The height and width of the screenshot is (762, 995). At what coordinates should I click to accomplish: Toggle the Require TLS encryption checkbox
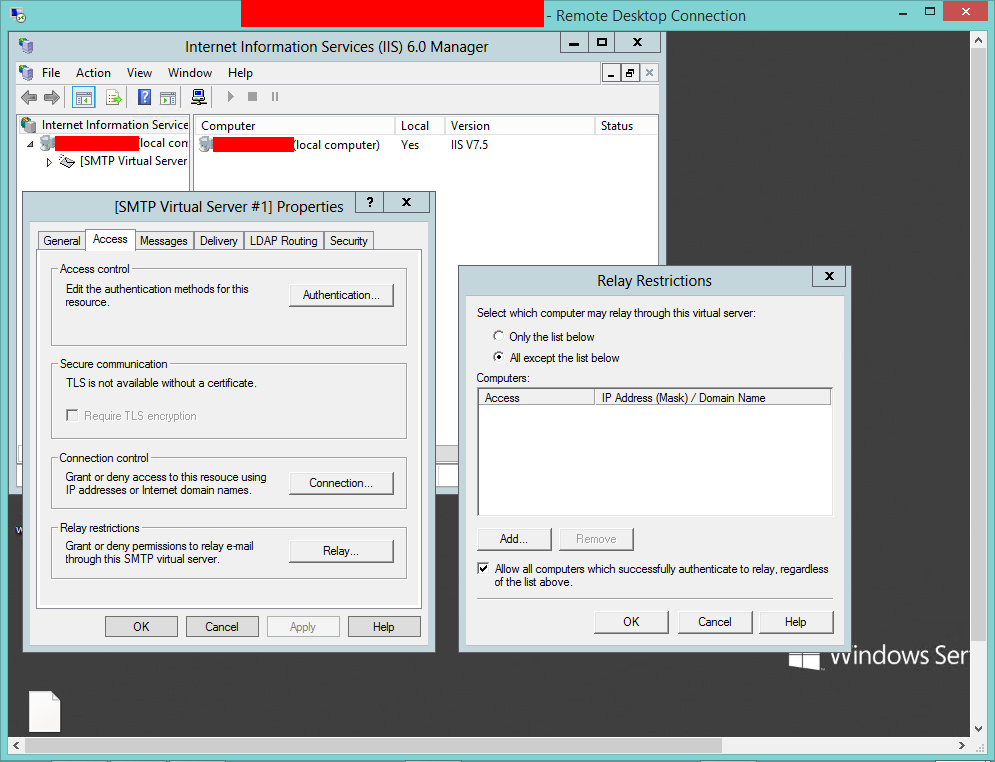(x=72, y=416)
